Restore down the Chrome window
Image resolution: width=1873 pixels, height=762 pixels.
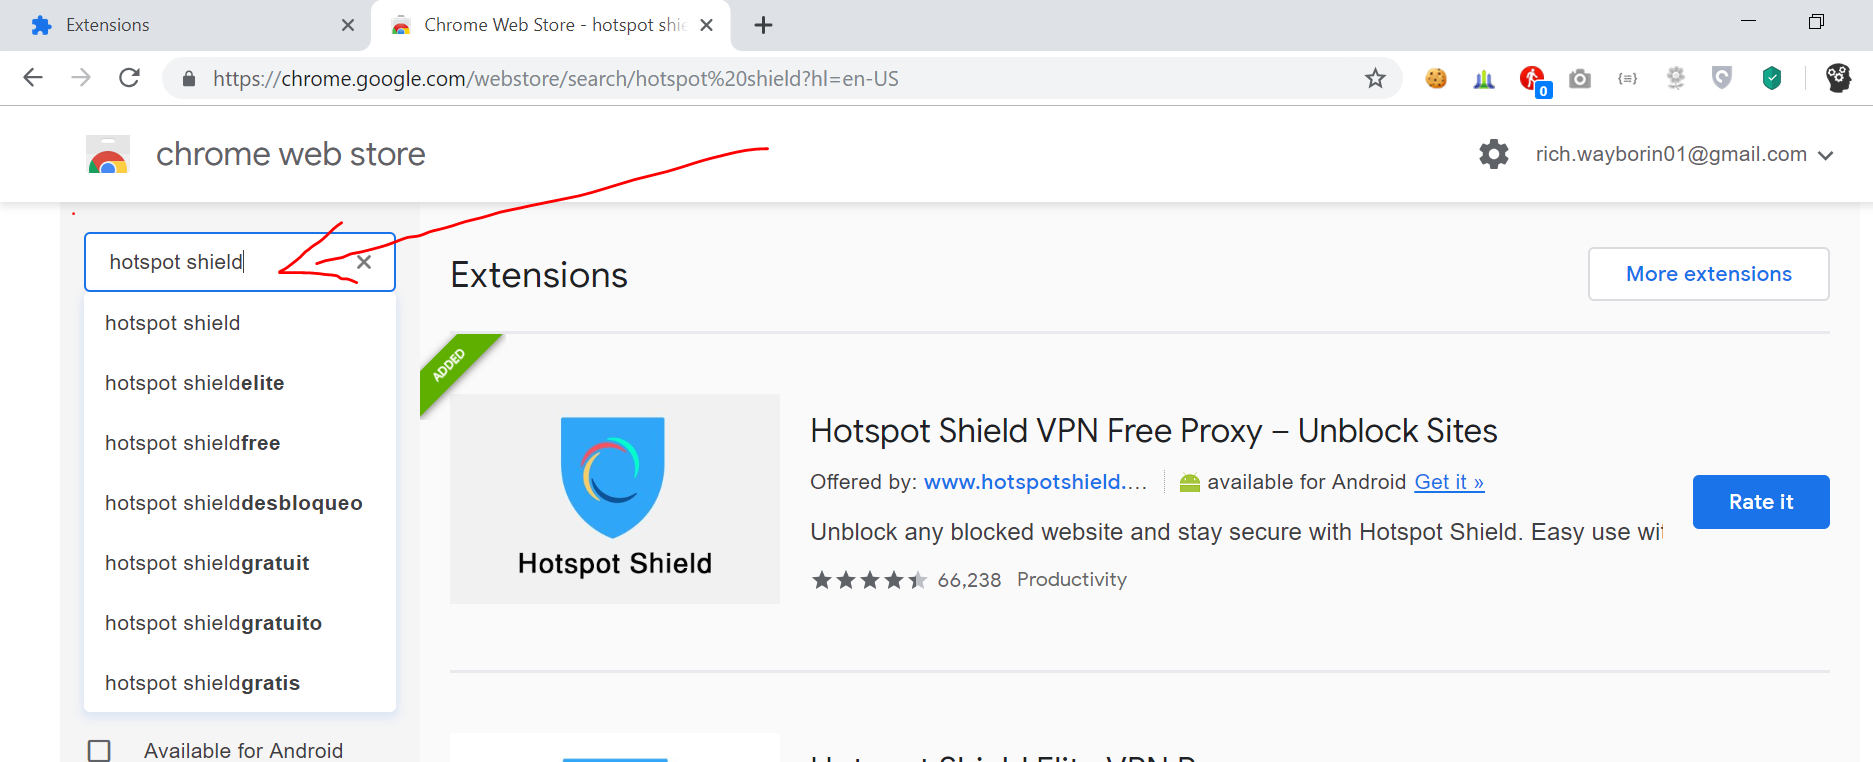point(1817,22)
